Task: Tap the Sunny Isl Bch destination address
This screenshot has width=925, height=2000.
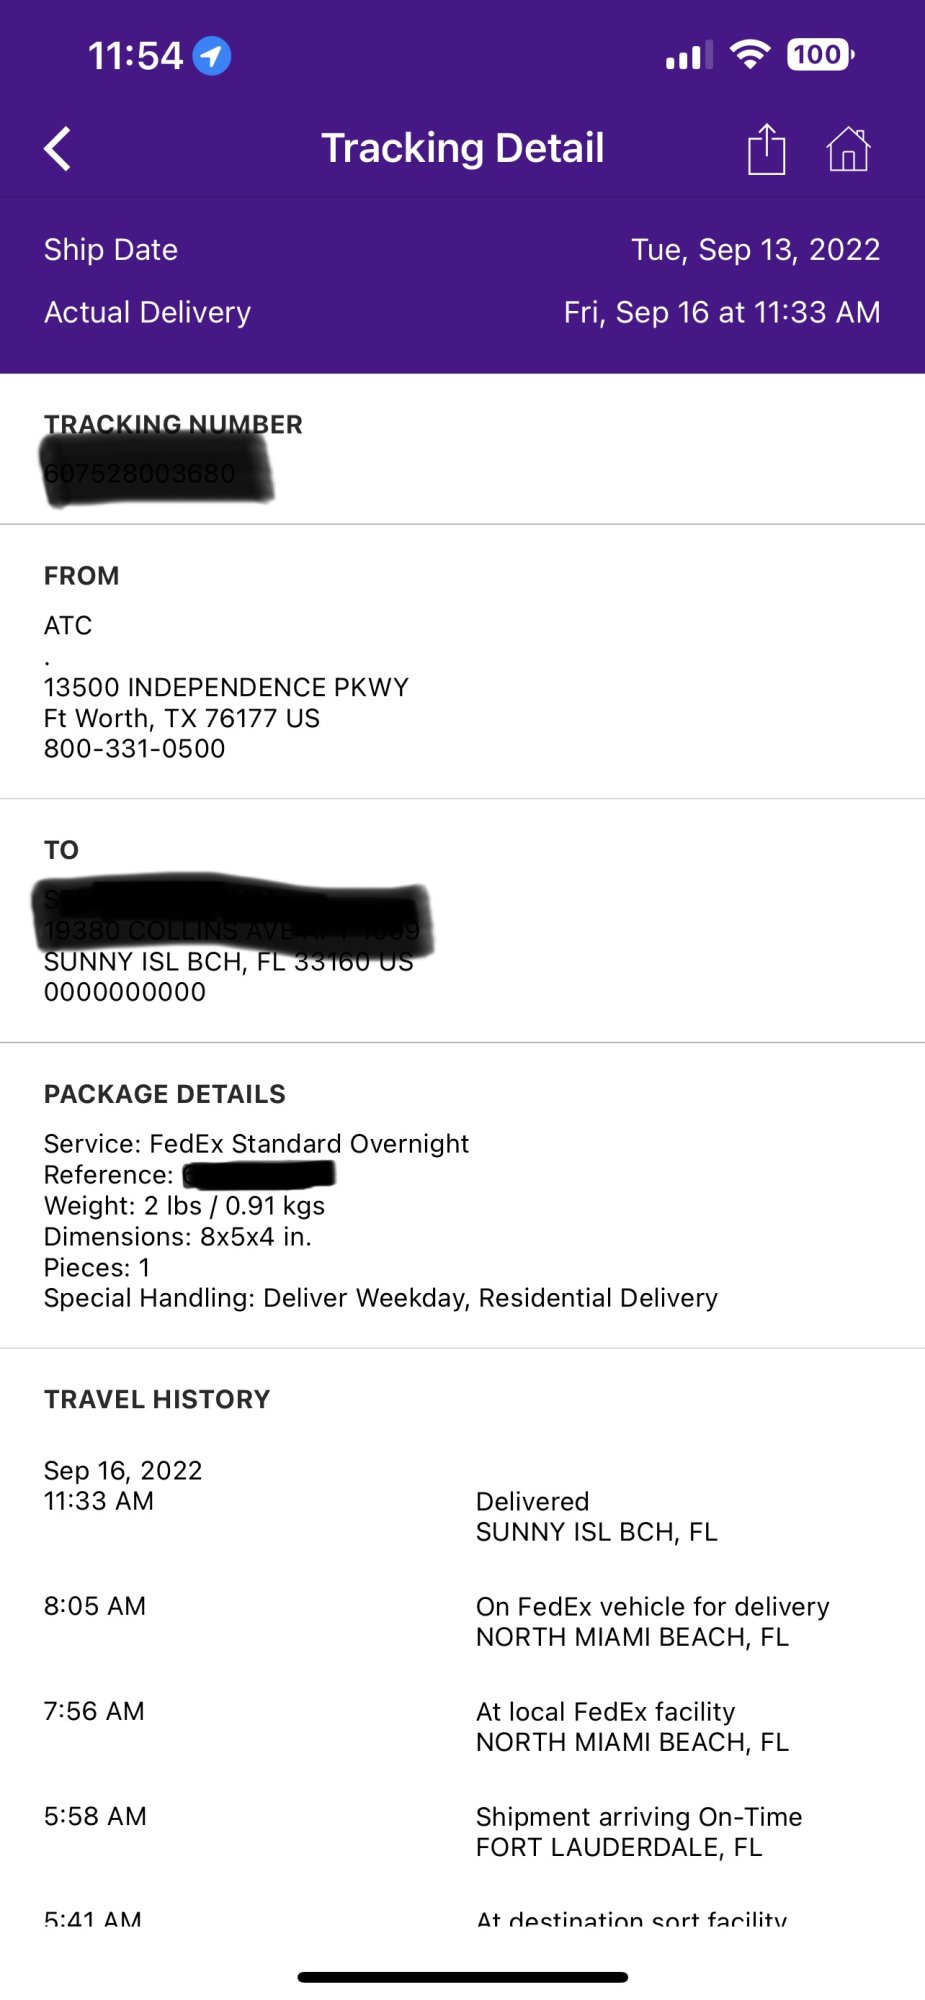Action: [228, 962]
